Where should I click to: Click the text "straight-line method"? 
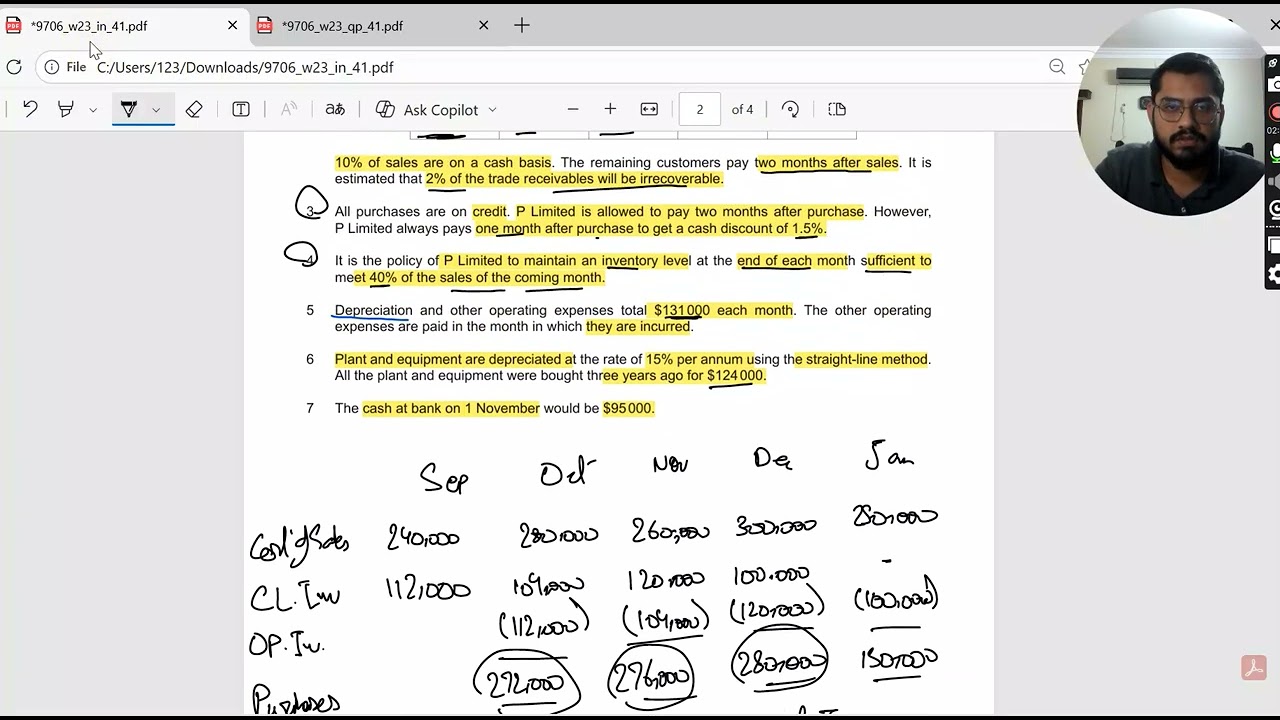(867, 359)
